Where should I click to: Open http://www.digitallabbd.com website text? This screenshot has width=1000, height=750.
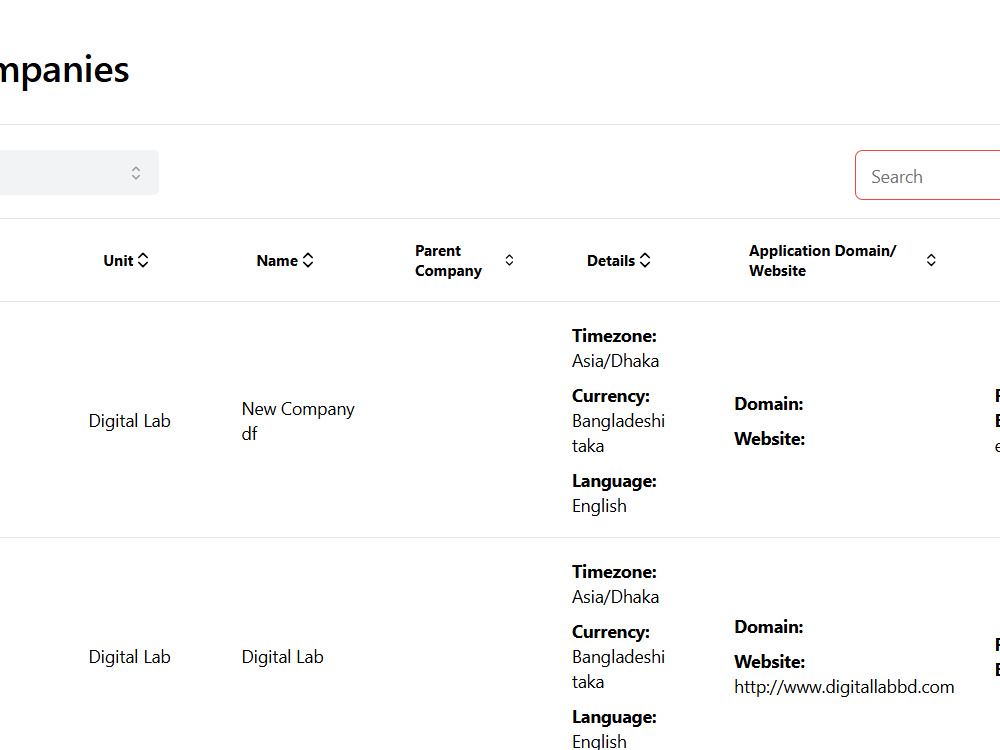[844, 687]
